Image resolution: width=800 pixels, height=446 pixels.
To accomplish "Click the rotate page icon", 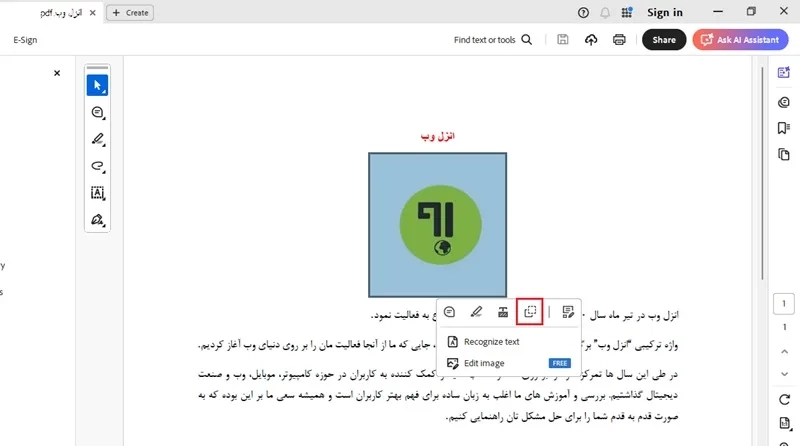I will pos(784,400).
